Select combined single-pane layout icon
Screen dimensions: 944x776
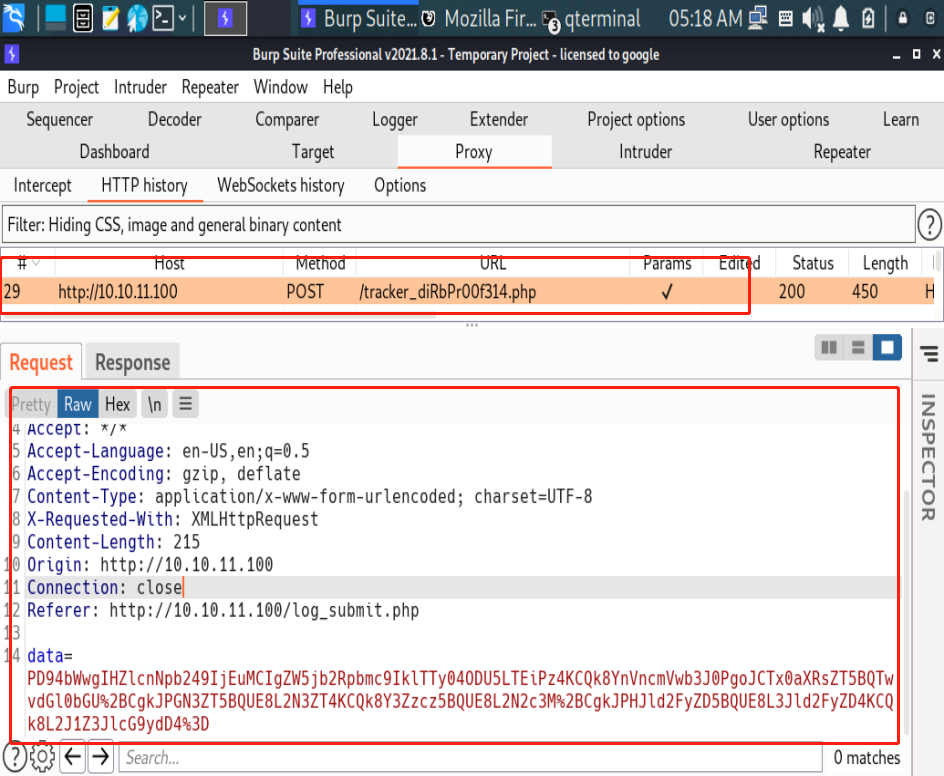point(887,347)
